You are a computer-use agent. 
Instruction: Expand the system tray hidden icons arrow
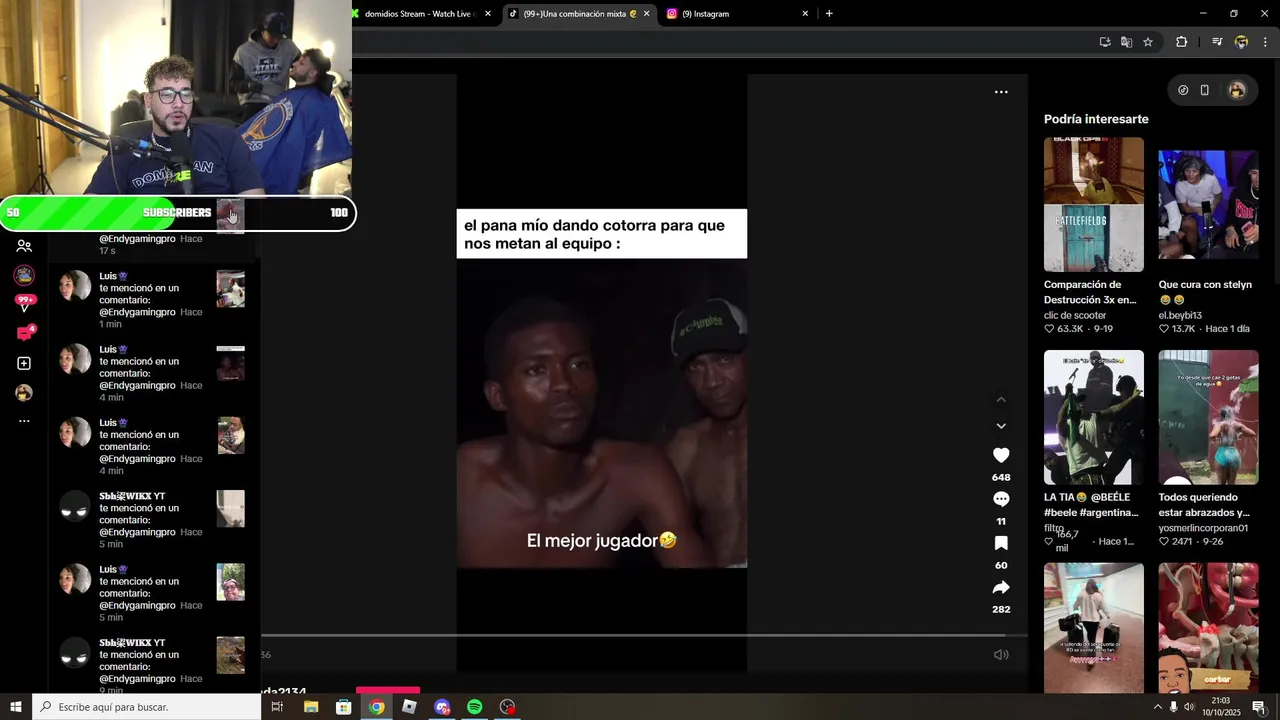pos(1158,707)
